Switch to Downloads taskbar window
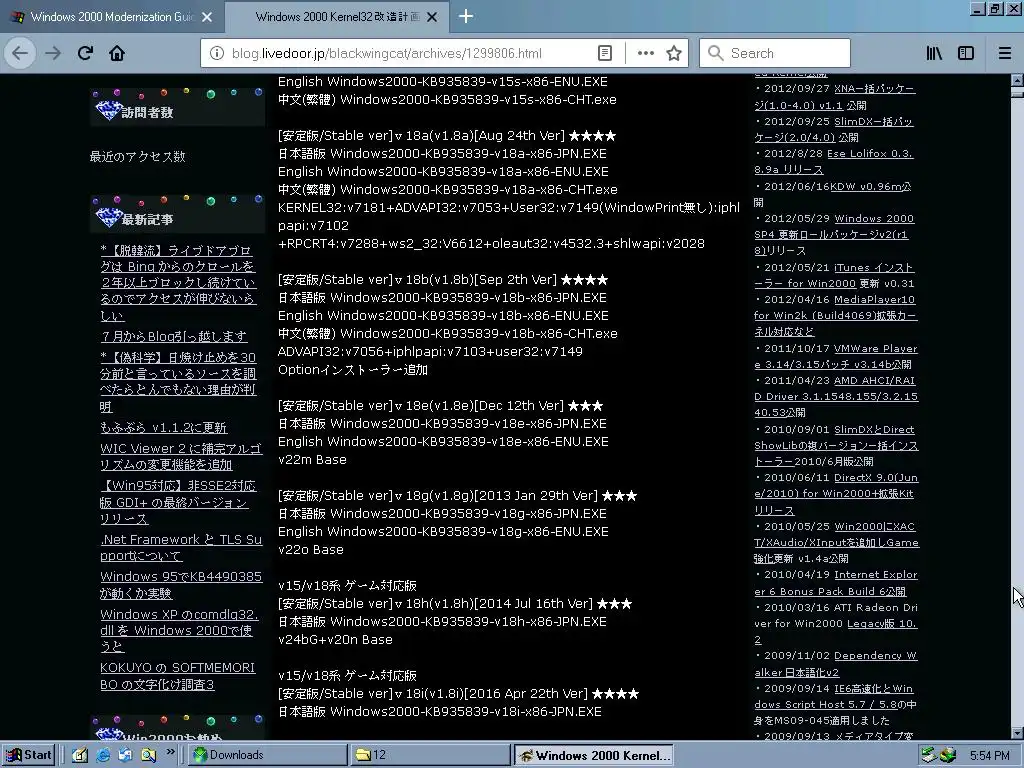 (x=268, y=755)
